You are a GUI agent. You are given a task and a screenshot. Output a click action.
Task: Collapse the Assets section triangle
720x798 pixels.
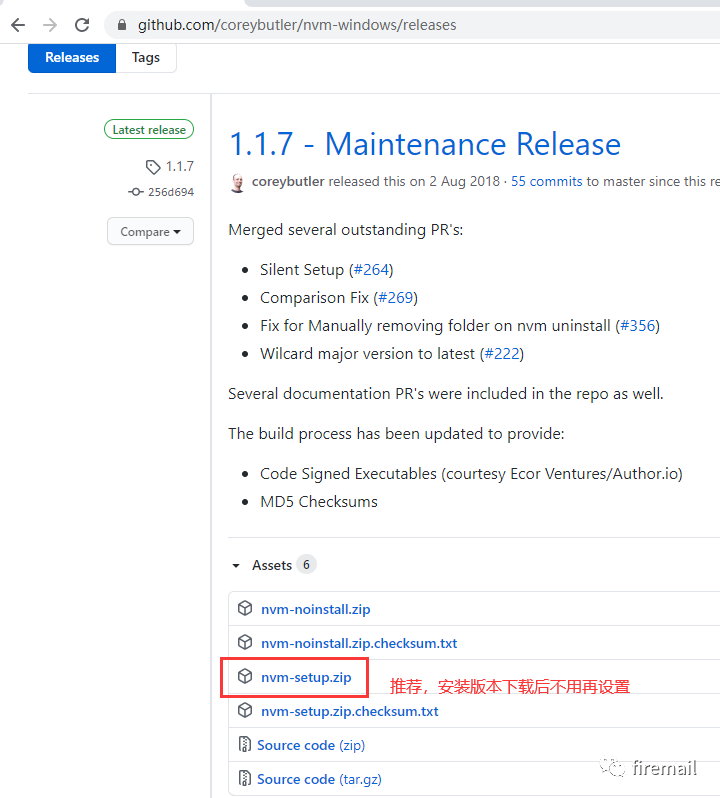pos(236,565)
